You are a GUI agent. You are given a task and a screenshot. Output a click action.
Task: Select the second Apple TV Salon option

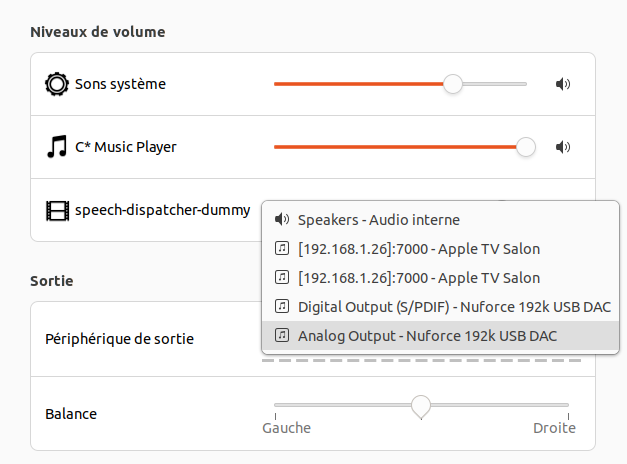pos(419,277)
